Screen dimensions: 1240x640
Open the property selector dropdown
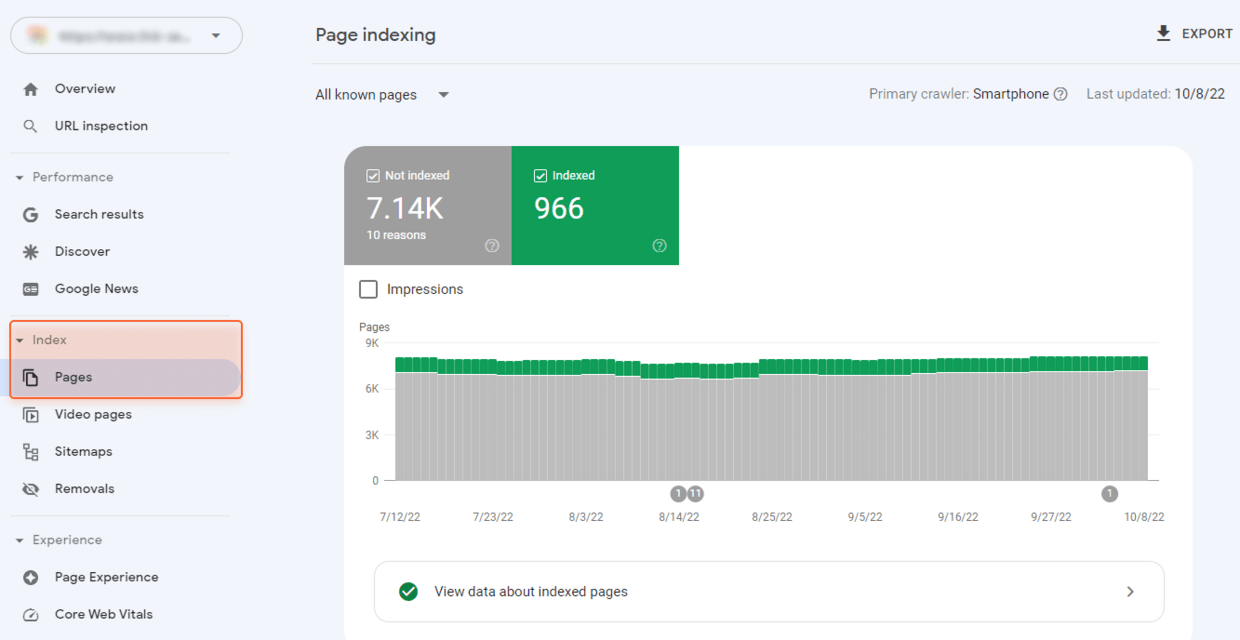(x=215, y=35)
